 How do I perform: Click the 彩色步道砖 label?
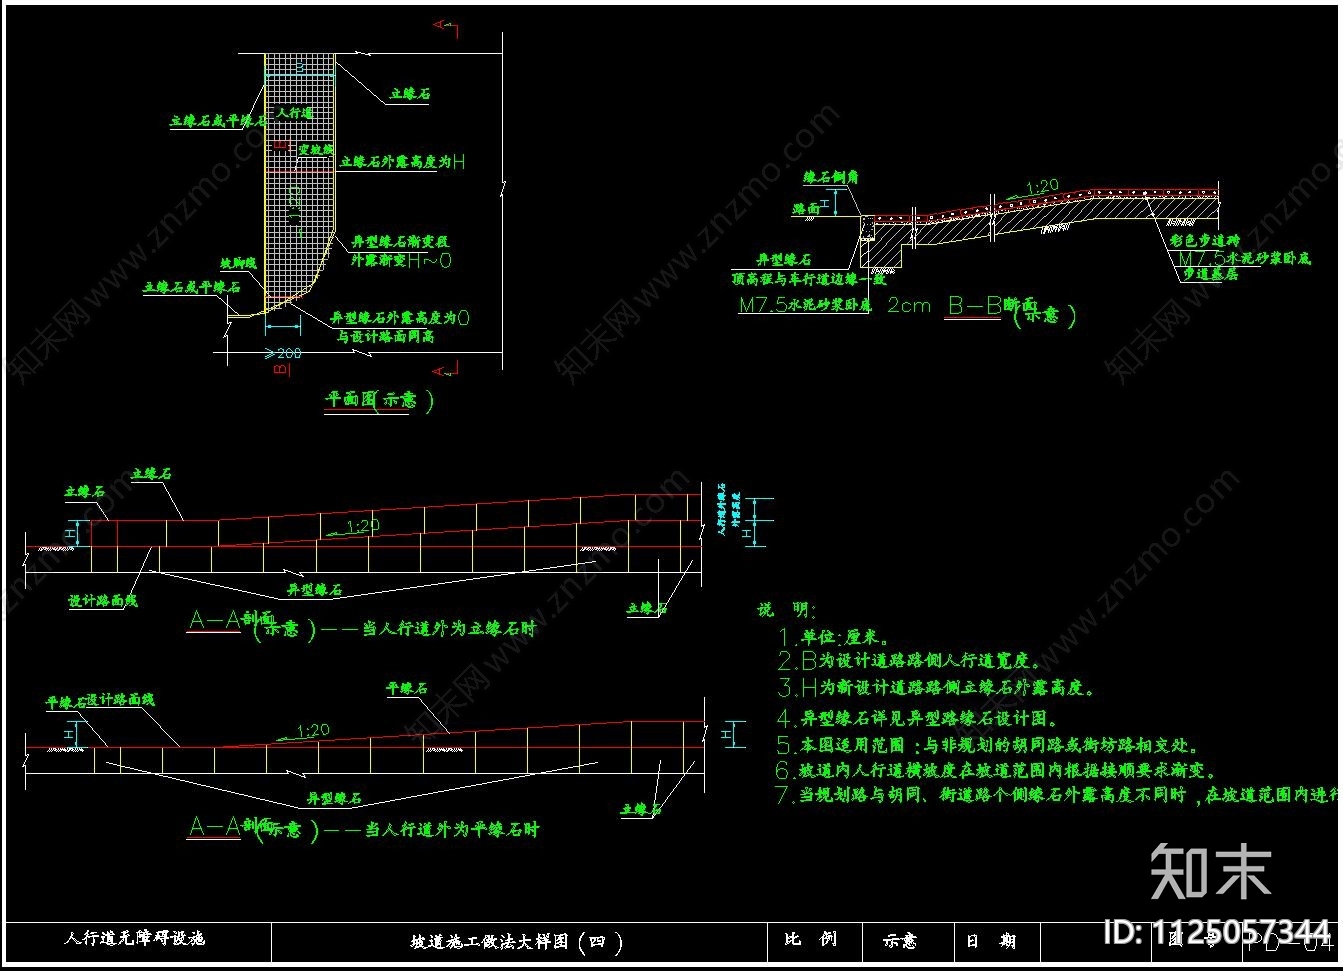tap(1205, 241)
